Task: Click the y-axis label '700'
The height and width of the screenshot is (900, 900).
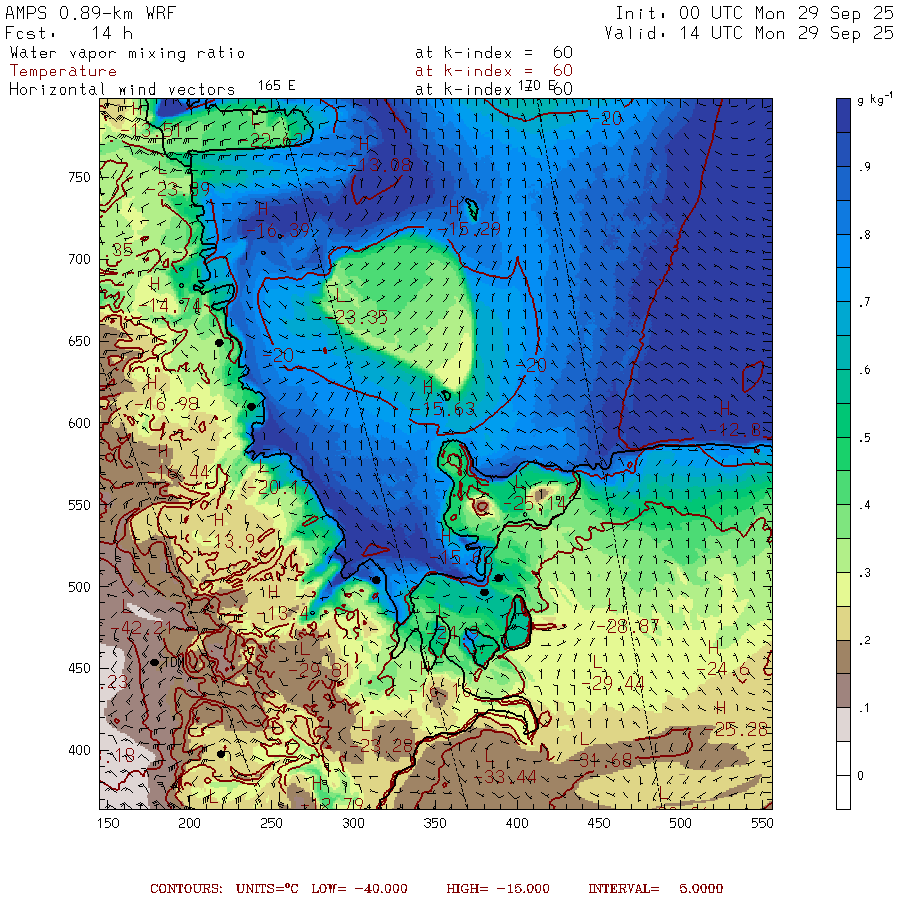Action: click(x=79, y=259)
